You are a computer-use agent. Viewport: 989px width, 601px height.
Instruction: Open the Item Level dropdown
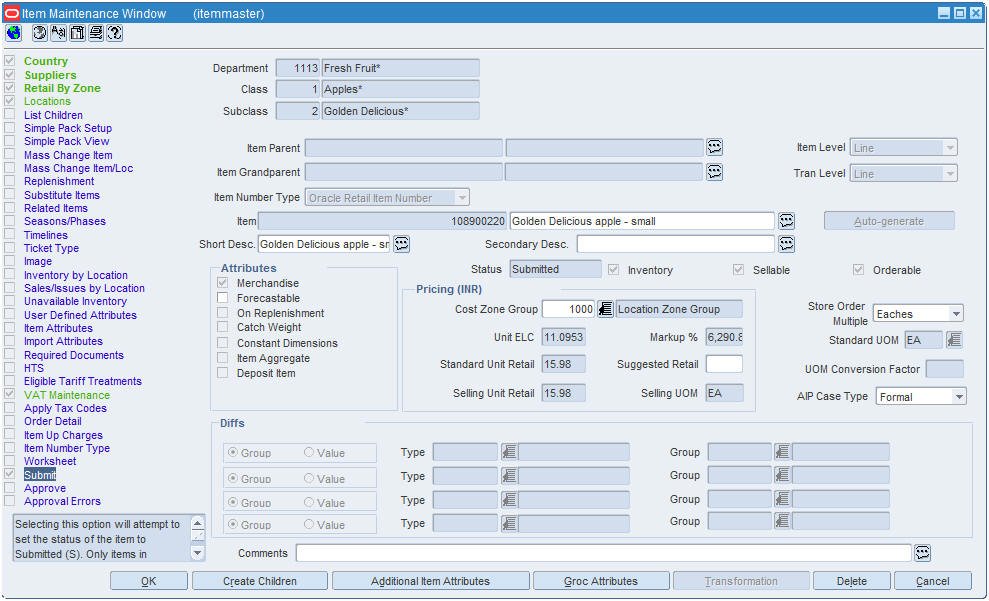950,148
